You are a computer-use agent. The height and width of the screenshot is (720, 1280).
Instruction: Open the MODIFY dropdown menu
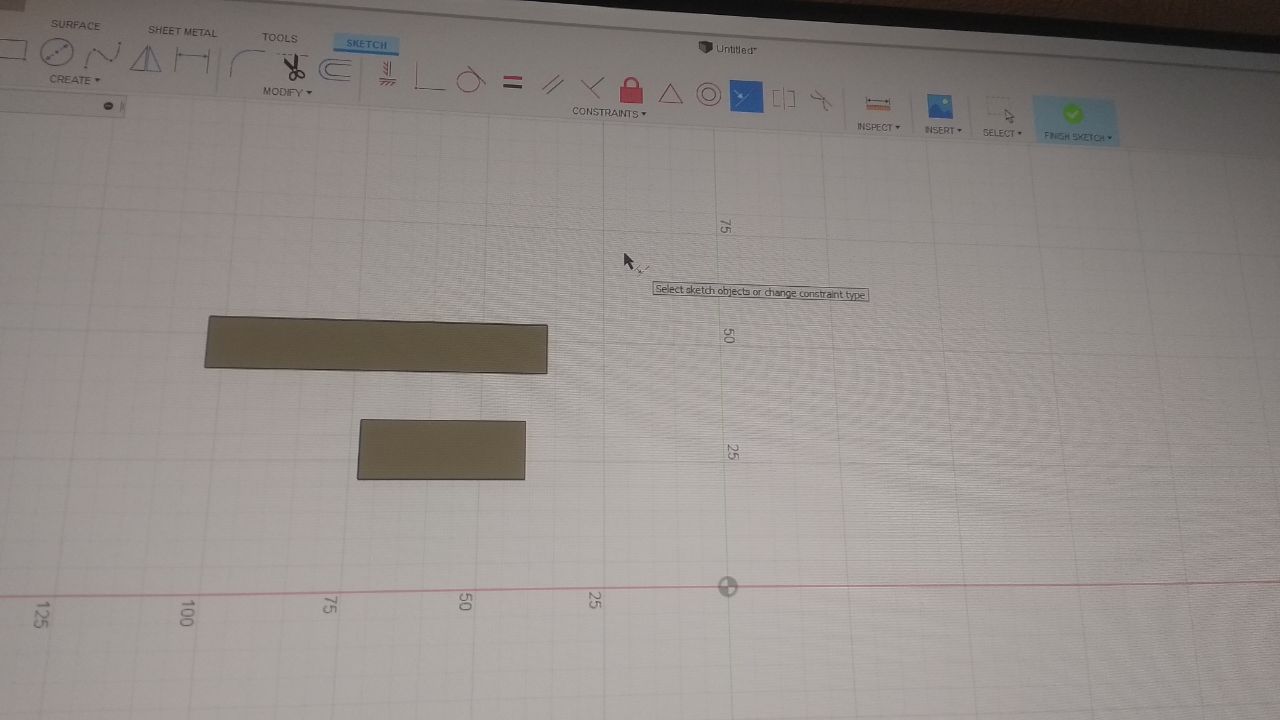pos(287,92)
